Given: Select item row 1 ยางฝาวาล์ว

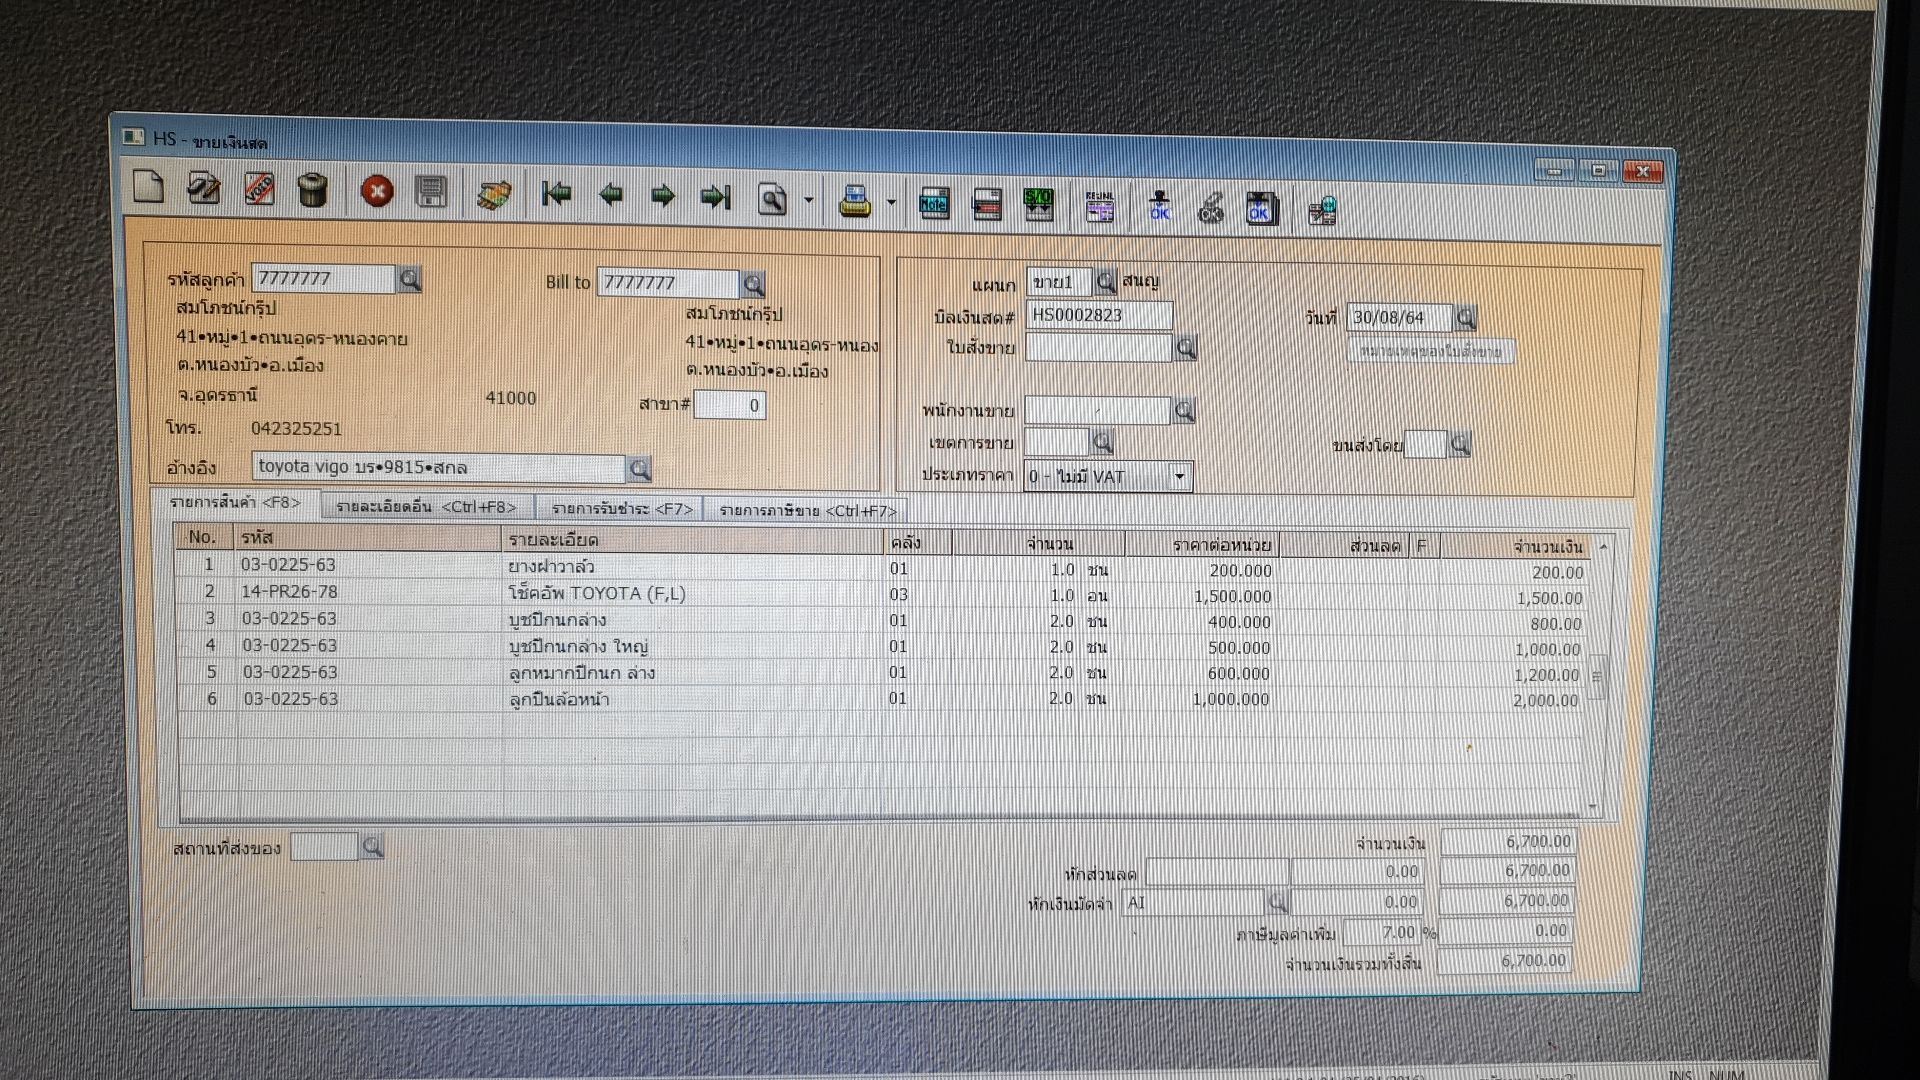Looking at the screenshot, I should pyautogui.click(x=884, y=568).
